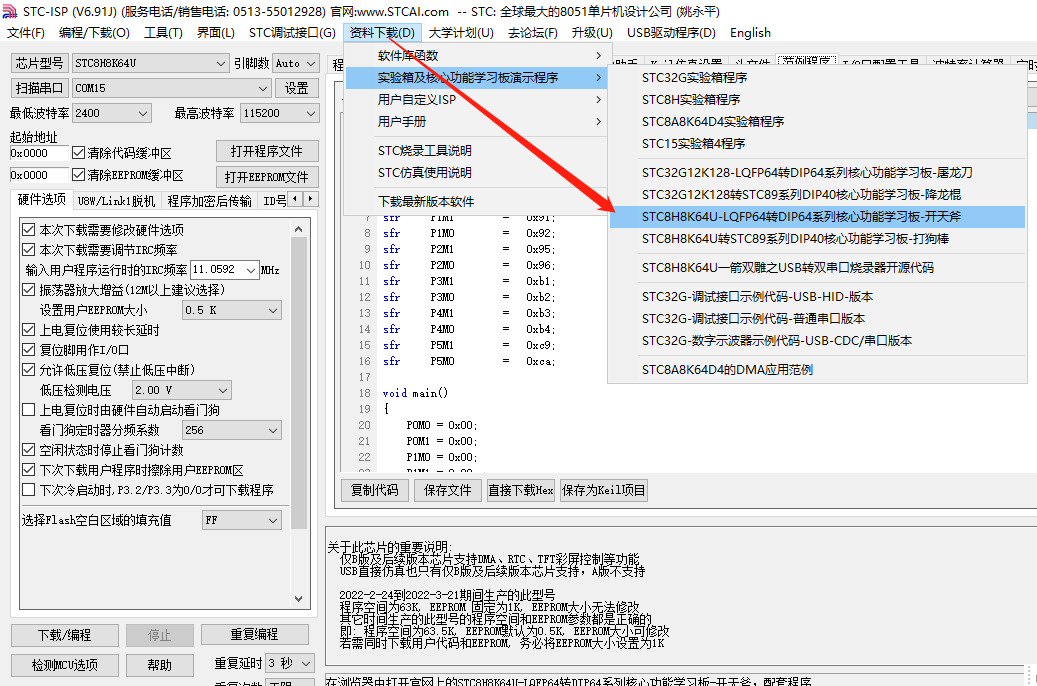Click the 检测MCU选项 button
Viewport: 1037px width, 686px height.
(x=65, y=665)
